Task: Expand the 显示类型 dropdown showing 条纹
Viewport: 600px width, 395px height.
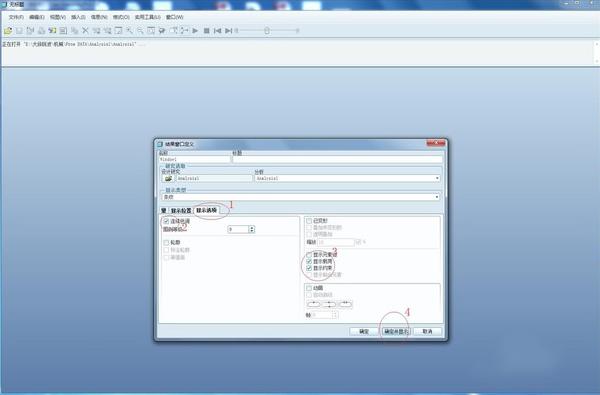Action: click(437, 197)
